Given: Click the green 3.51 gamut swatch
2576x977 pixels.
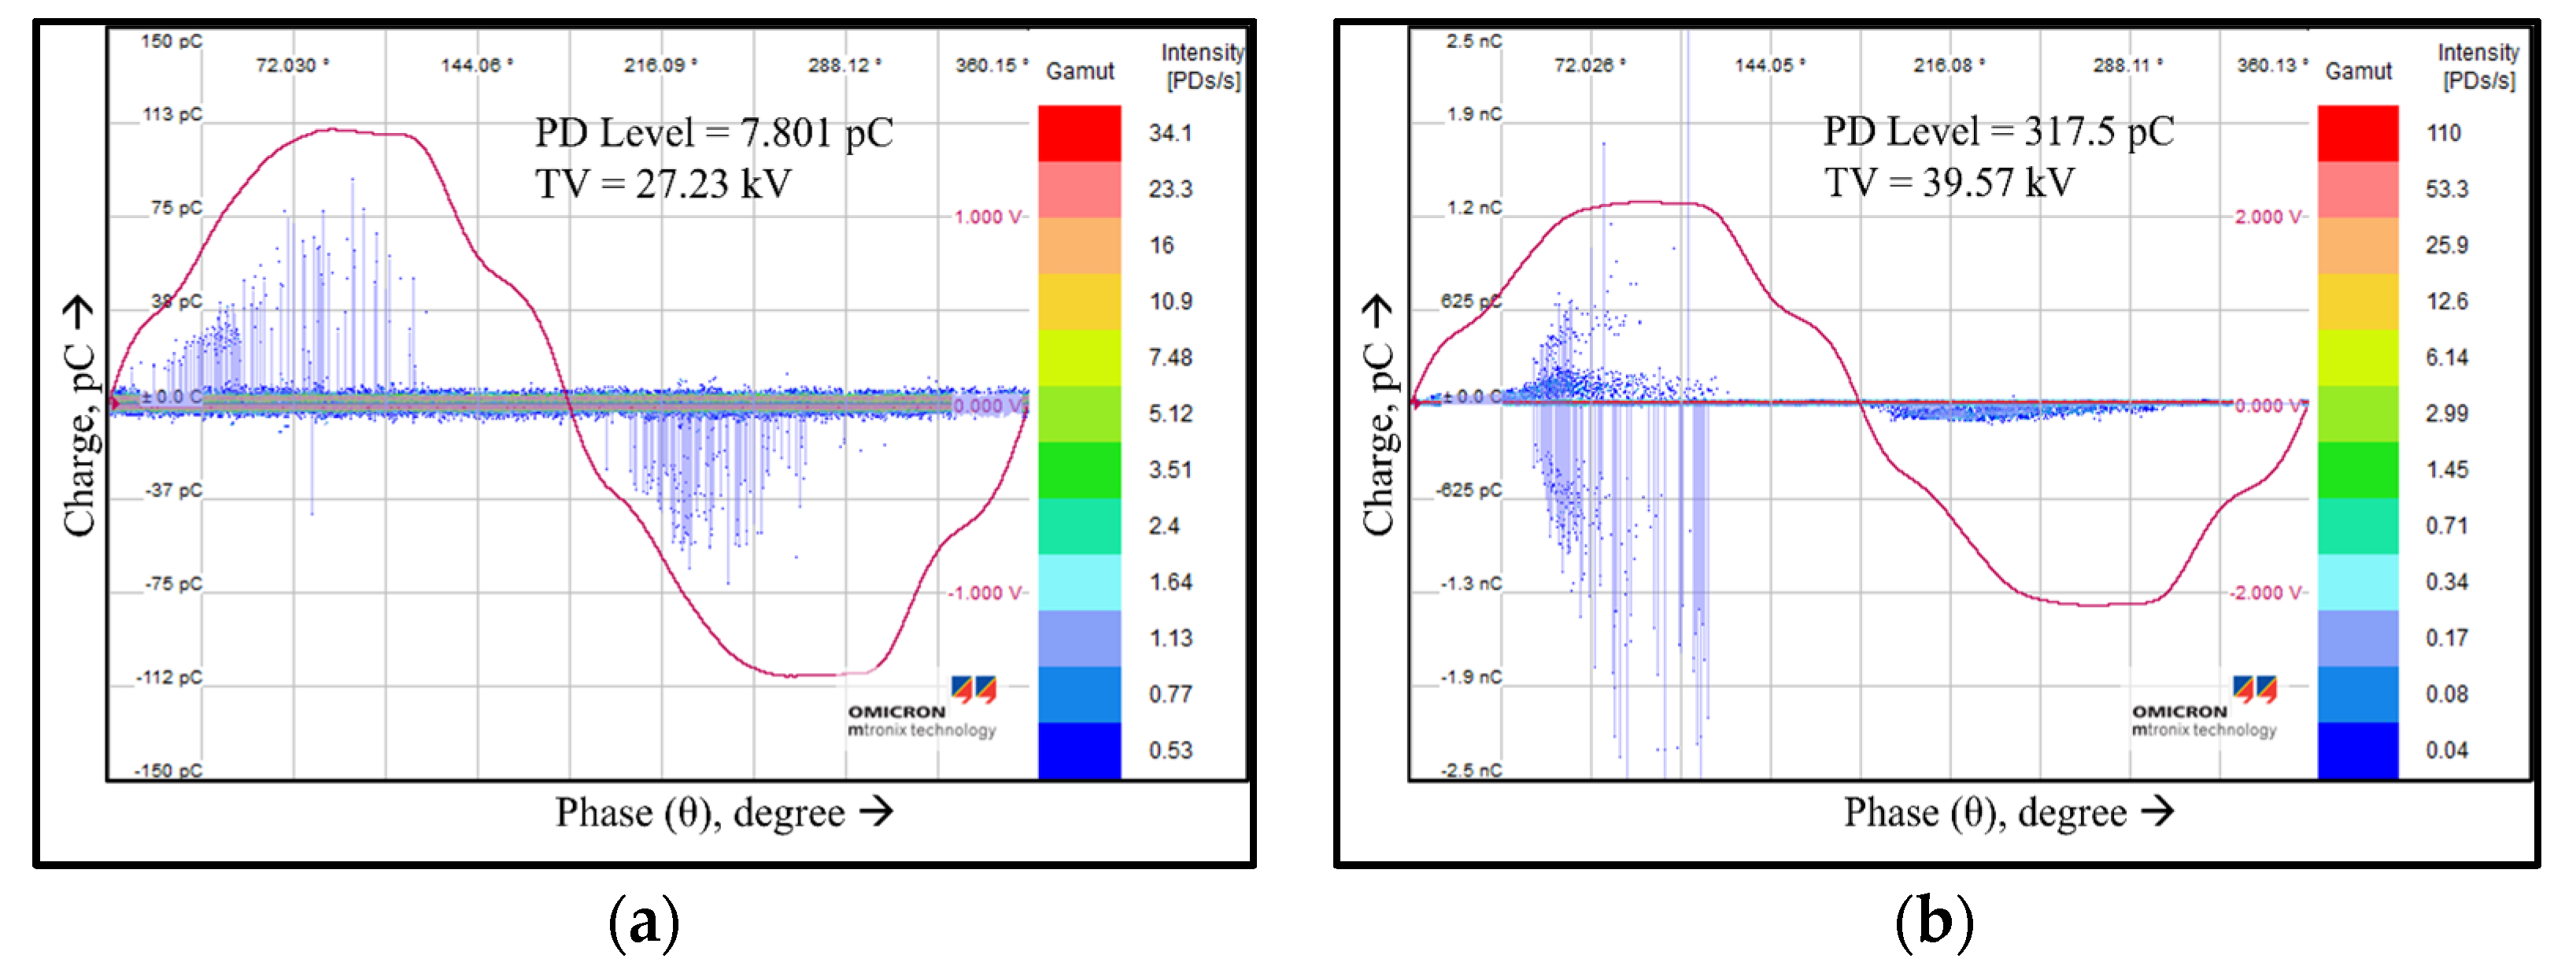Looking at the screenshot, I should click(1079, 470).
